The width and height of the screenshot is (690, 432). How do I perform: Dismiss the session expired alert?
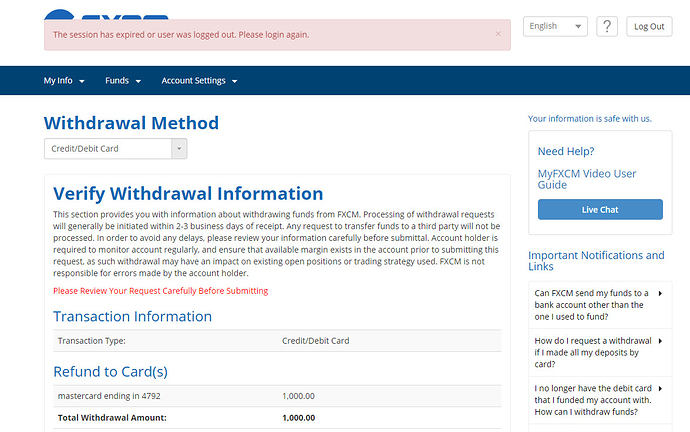[498, 34]
